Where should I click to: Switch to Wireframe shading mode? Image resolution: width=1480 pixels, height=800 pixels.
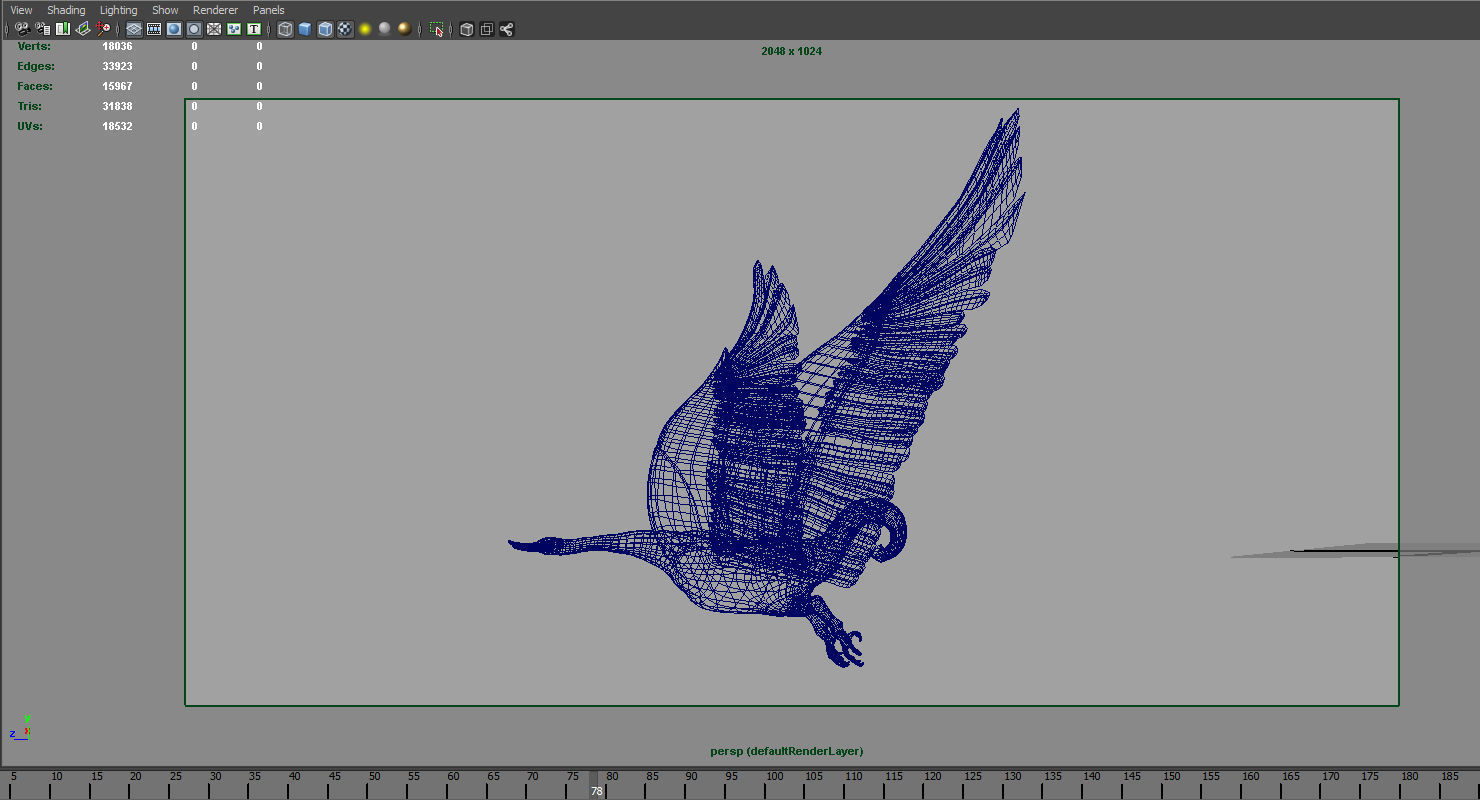coord(285,29)
